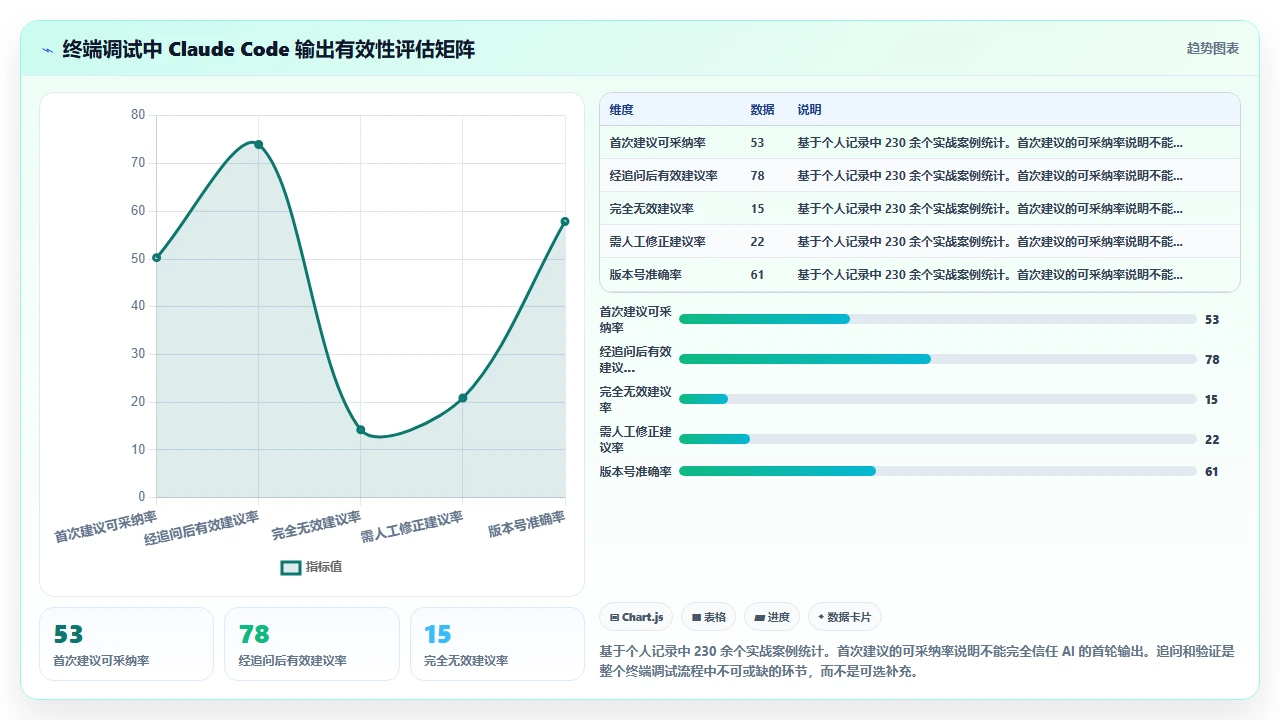Click the progress value 61 at bar end
Screen dimensions: 1280x720
tap(1212, 472)
